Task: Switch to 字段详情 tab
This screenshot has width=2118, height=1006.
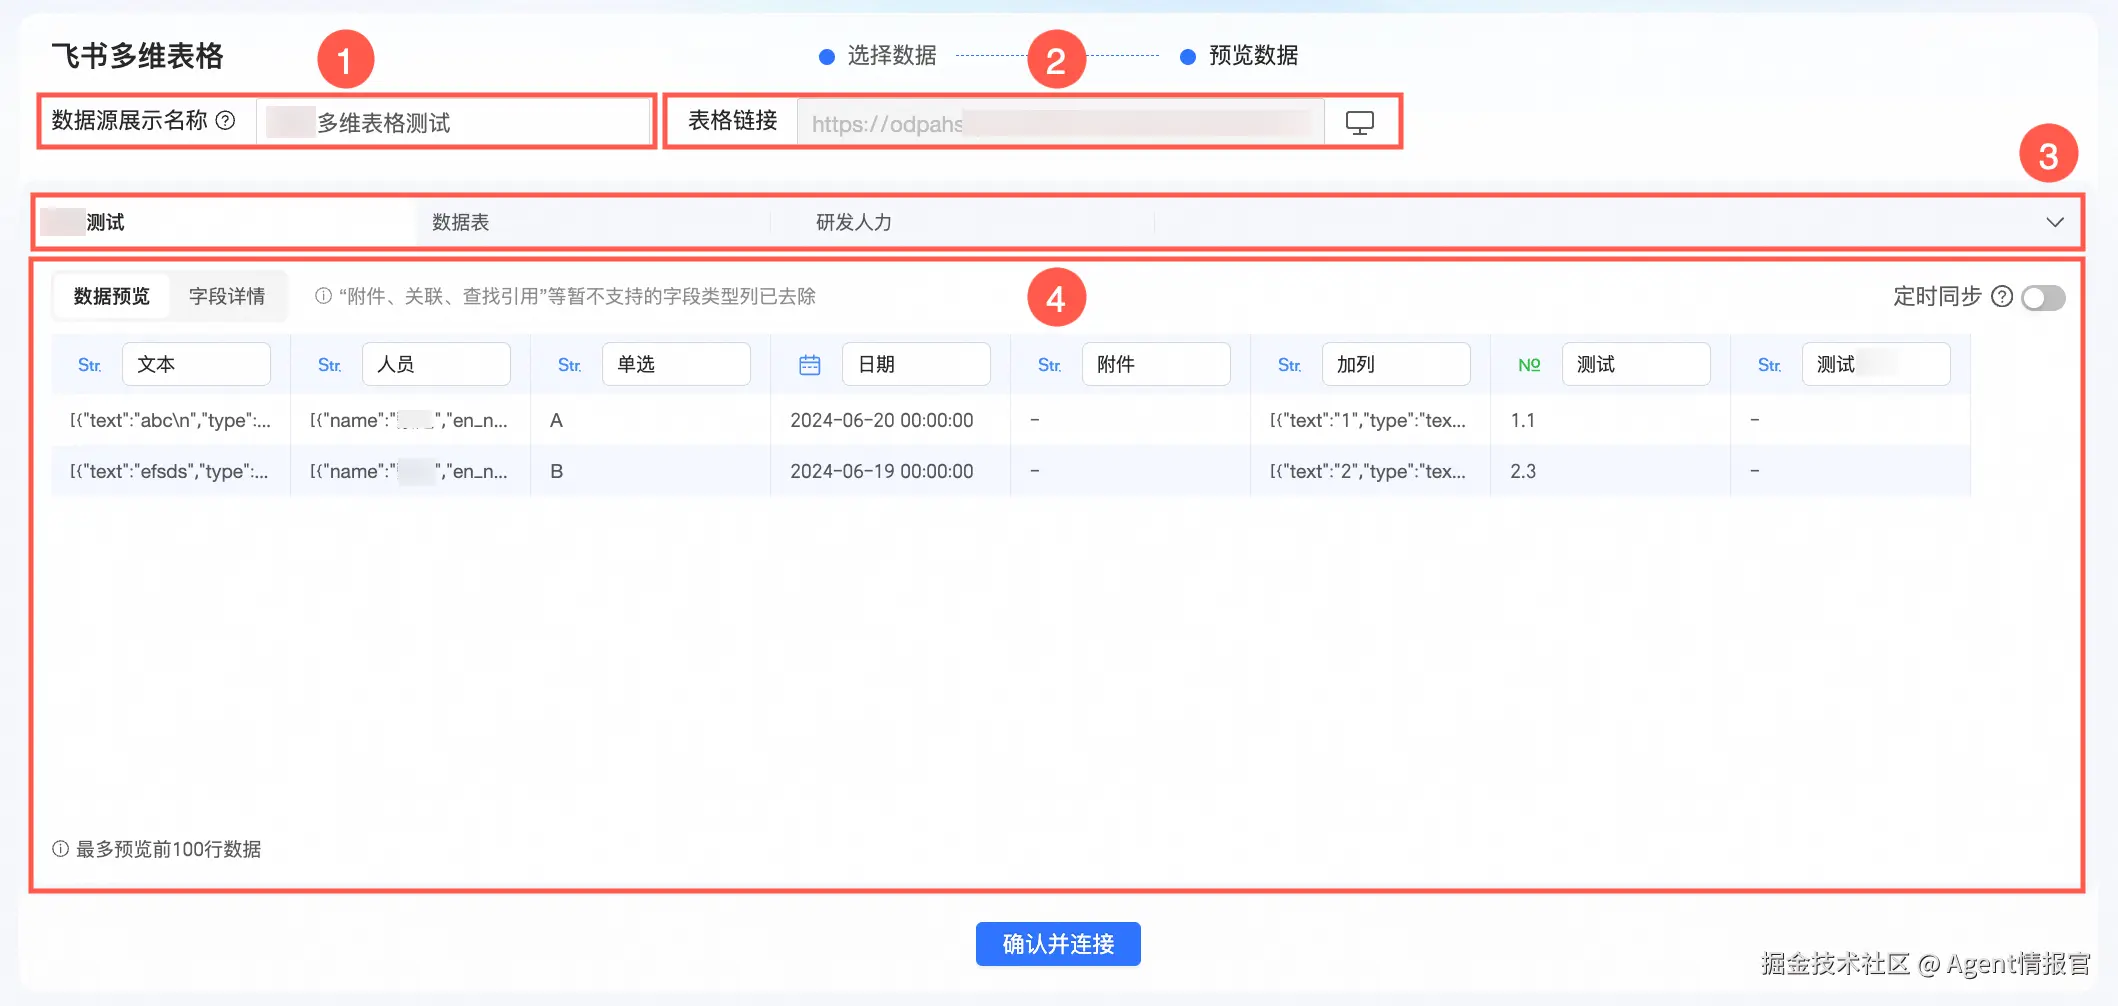Action: tap(227, 296)
